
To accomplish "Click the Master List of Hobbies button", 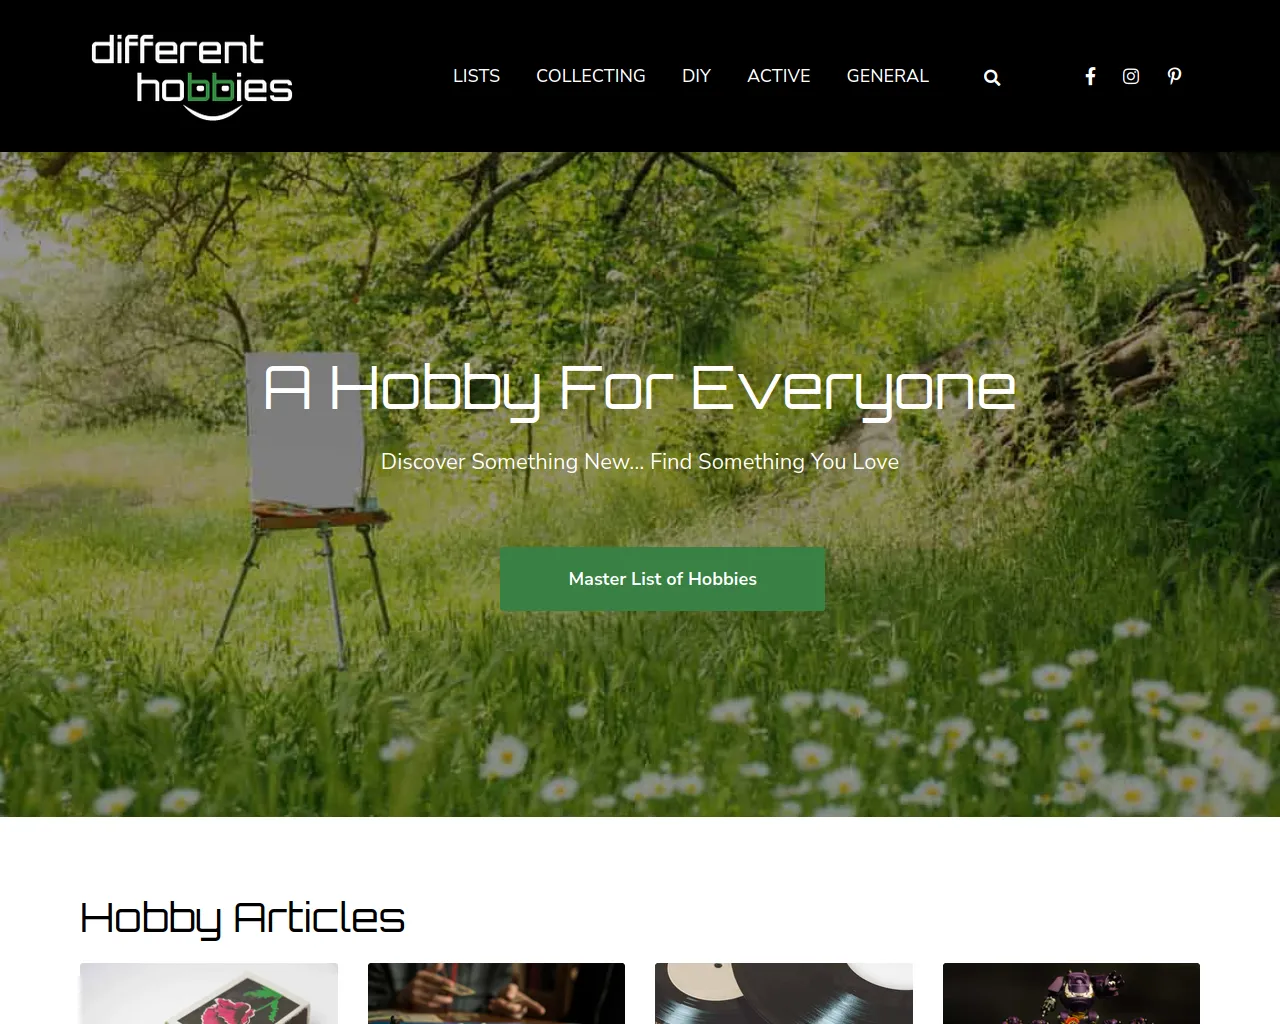I will [662, 579].
